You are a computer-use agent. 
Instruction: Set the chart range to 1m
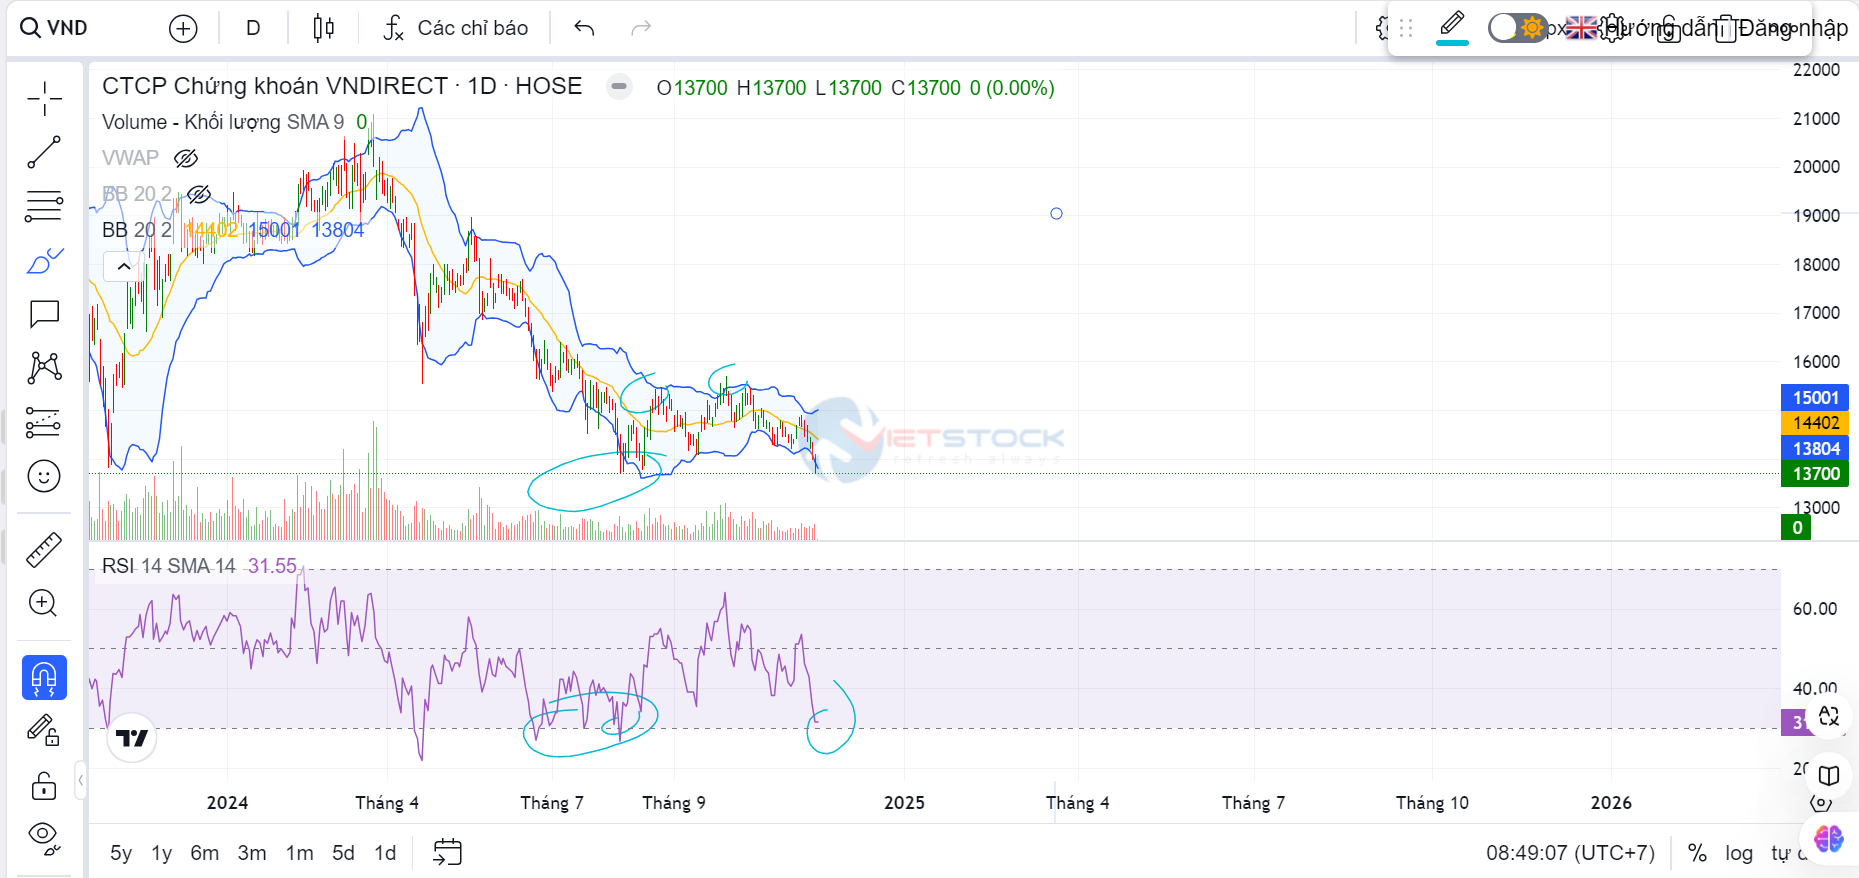(x=300, y=853)
